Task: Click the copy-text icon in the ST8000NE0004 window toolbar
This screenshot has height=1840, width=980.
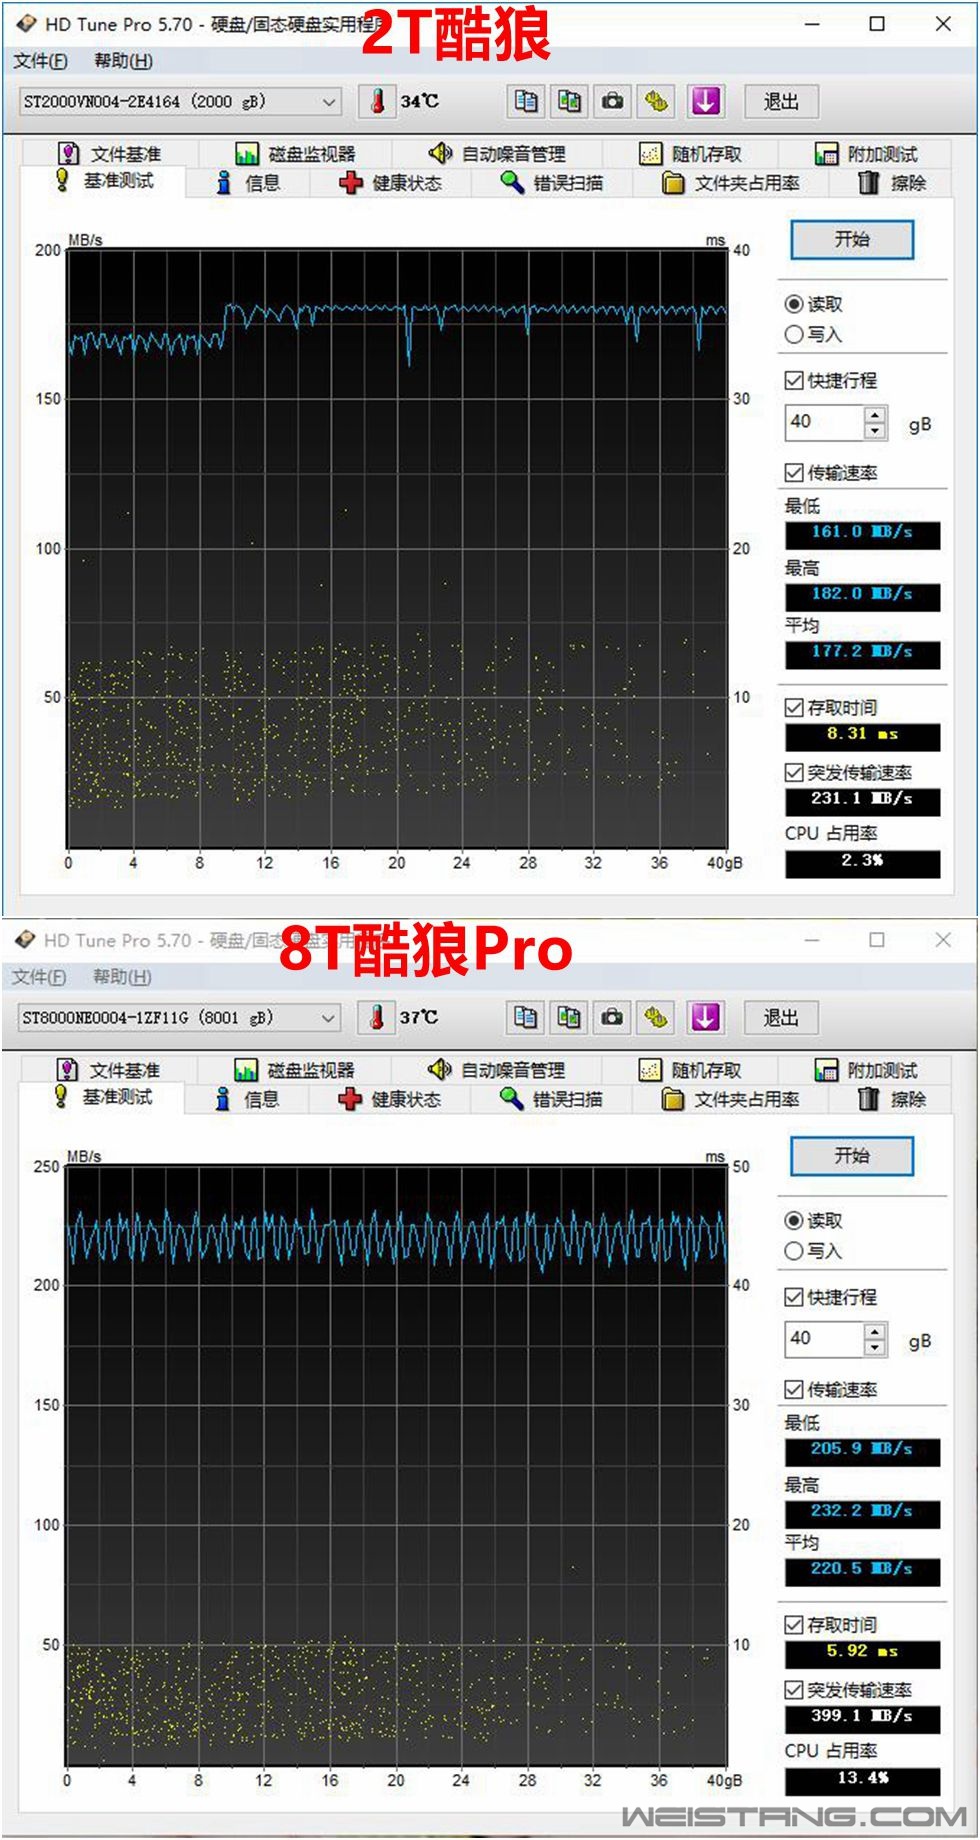Action: pos(526,1017)
